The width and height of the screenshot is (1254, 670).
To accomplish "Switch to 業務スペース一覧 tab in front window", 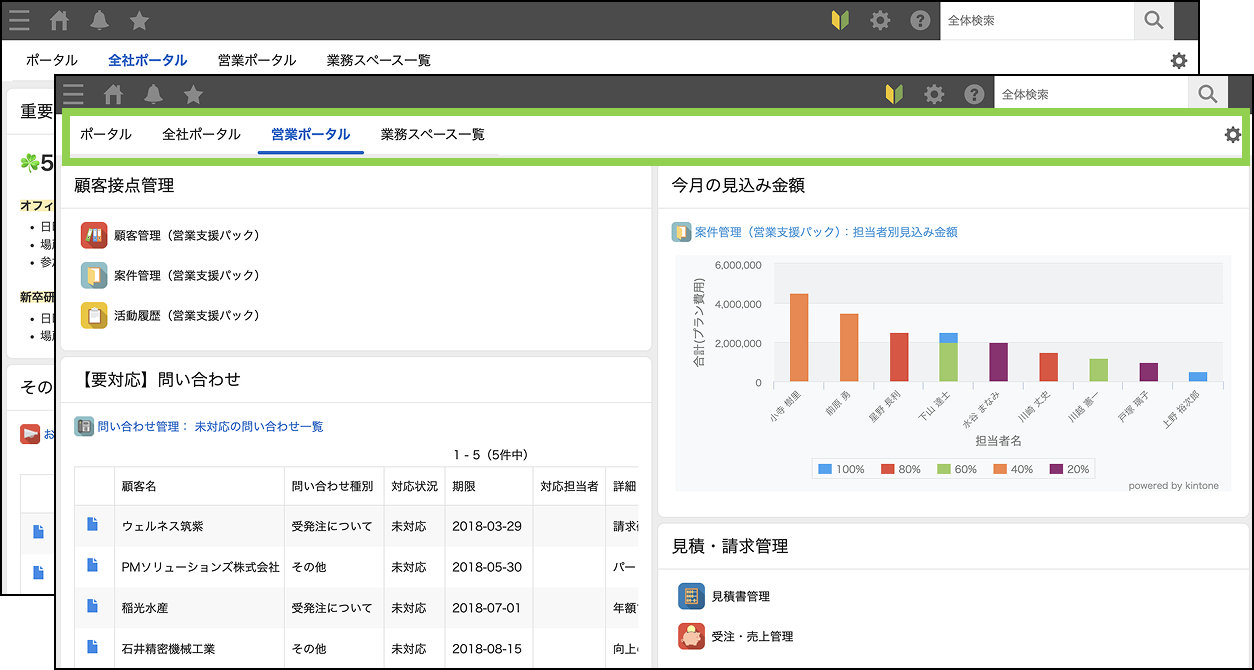I will tap(432, 135).
